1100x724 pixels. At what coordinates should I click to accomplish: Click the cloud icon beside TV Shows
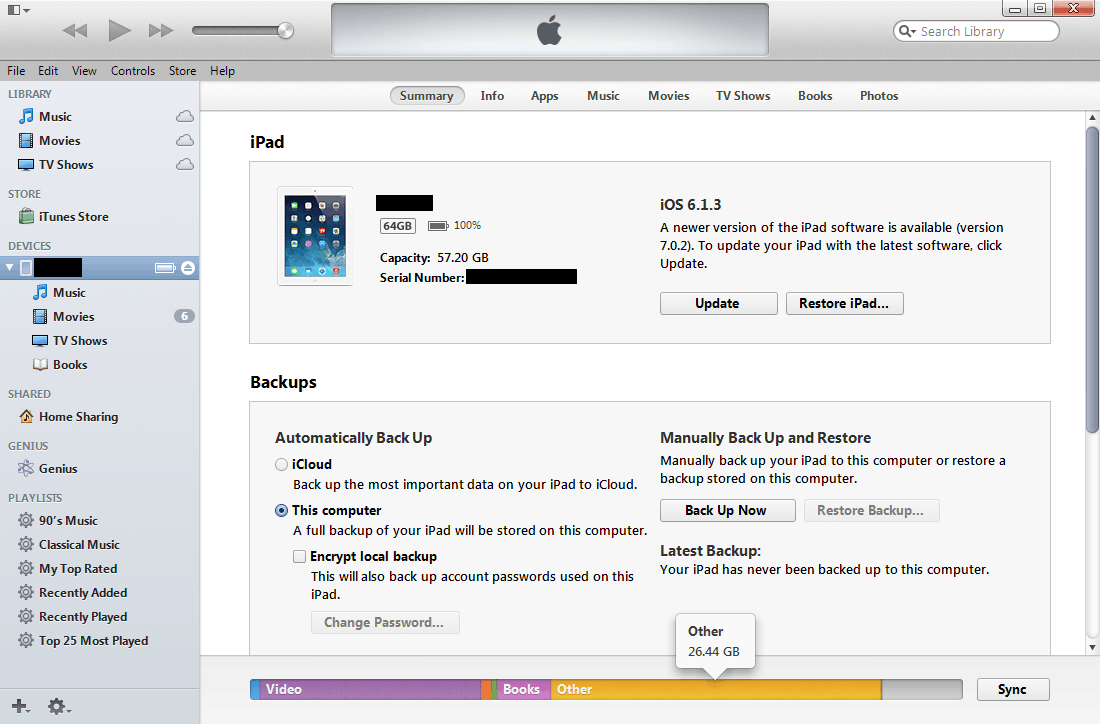[x=185, y=164]
